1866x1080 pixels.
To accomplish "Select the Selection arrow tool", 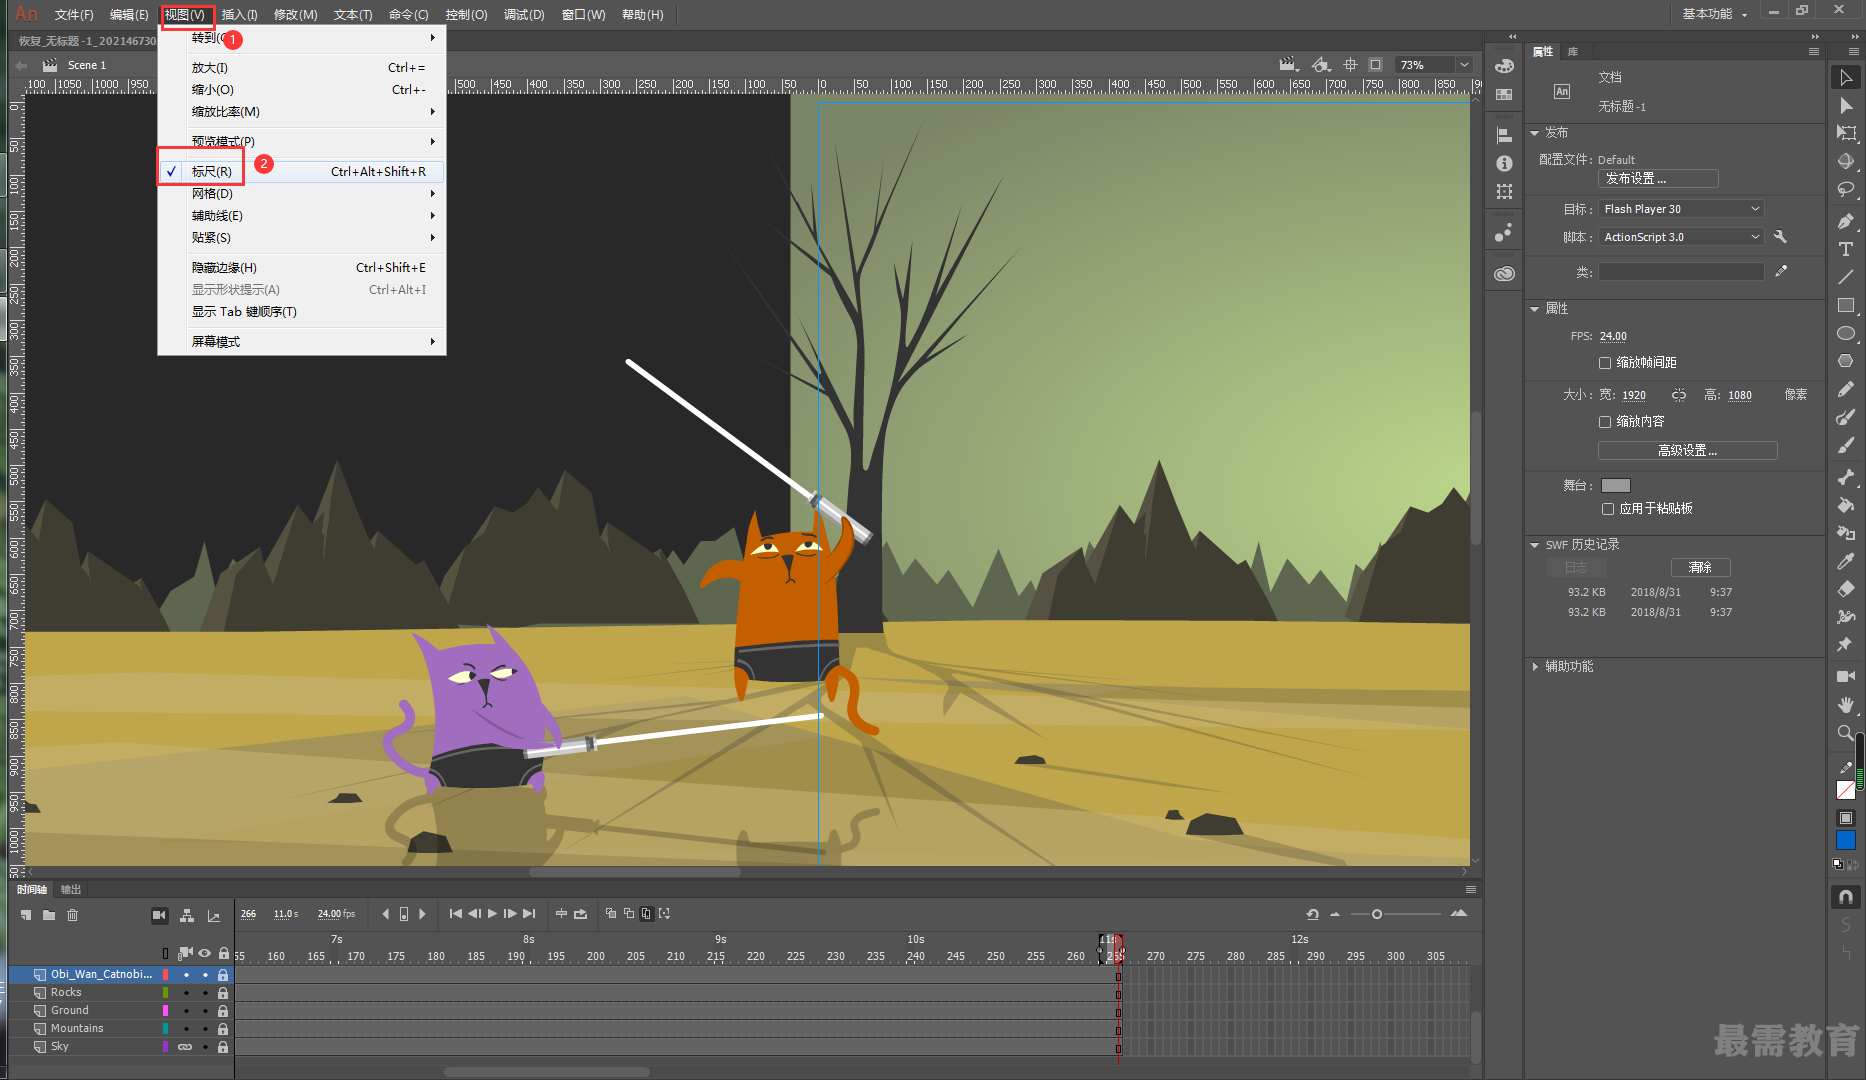I will [x=1846, y=77].
